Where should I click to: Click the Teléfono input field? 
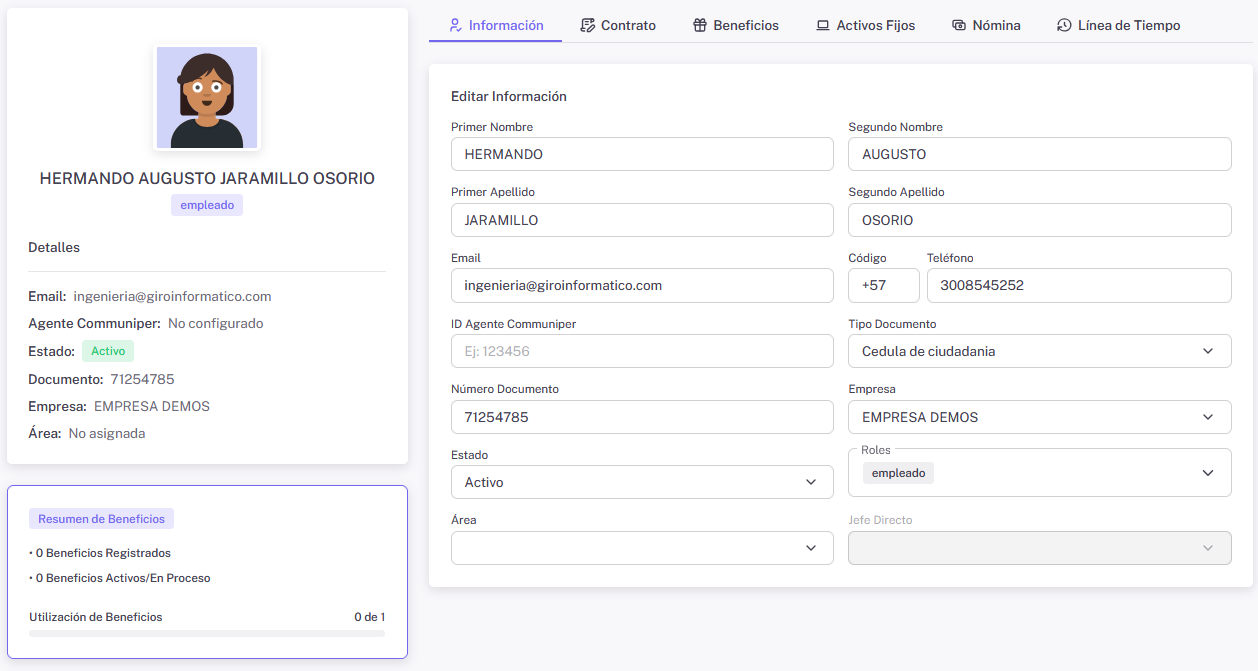pos(1078,285)
